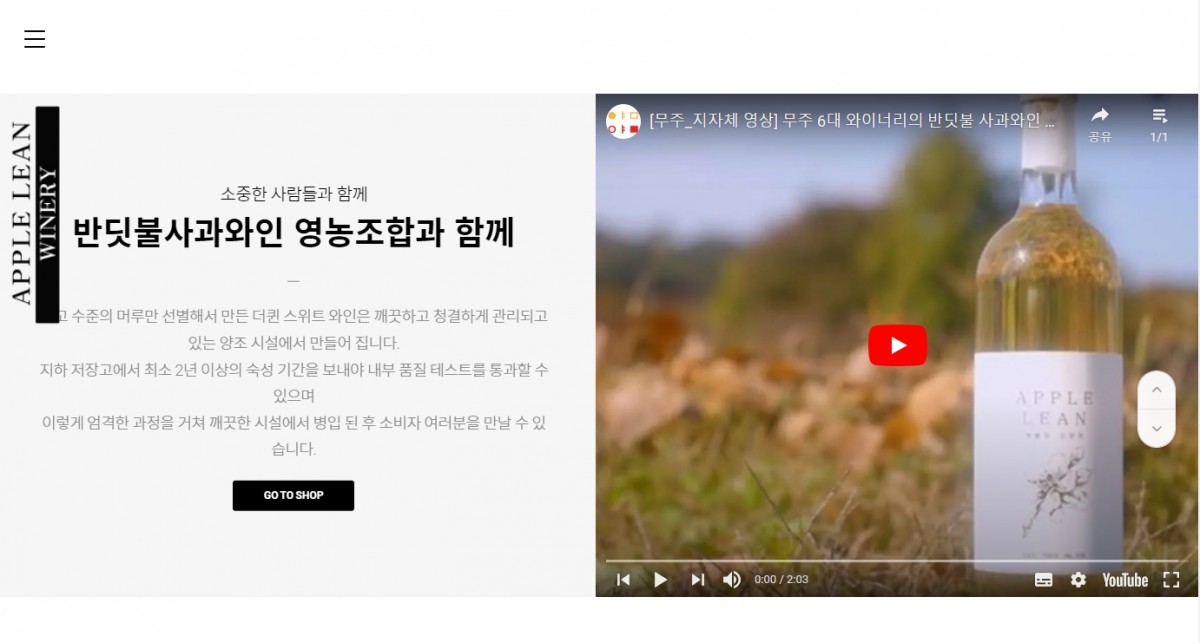
Task: Go to previous section with up chevron
Action: pyautogui.click(x=1156, y=390)
